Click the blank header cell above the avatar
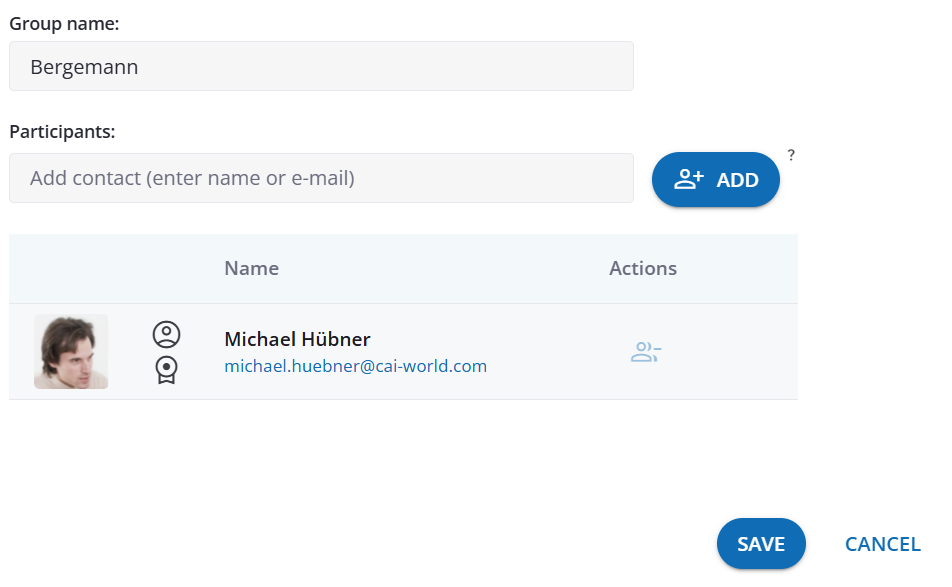952x587 pixels. 71,268
